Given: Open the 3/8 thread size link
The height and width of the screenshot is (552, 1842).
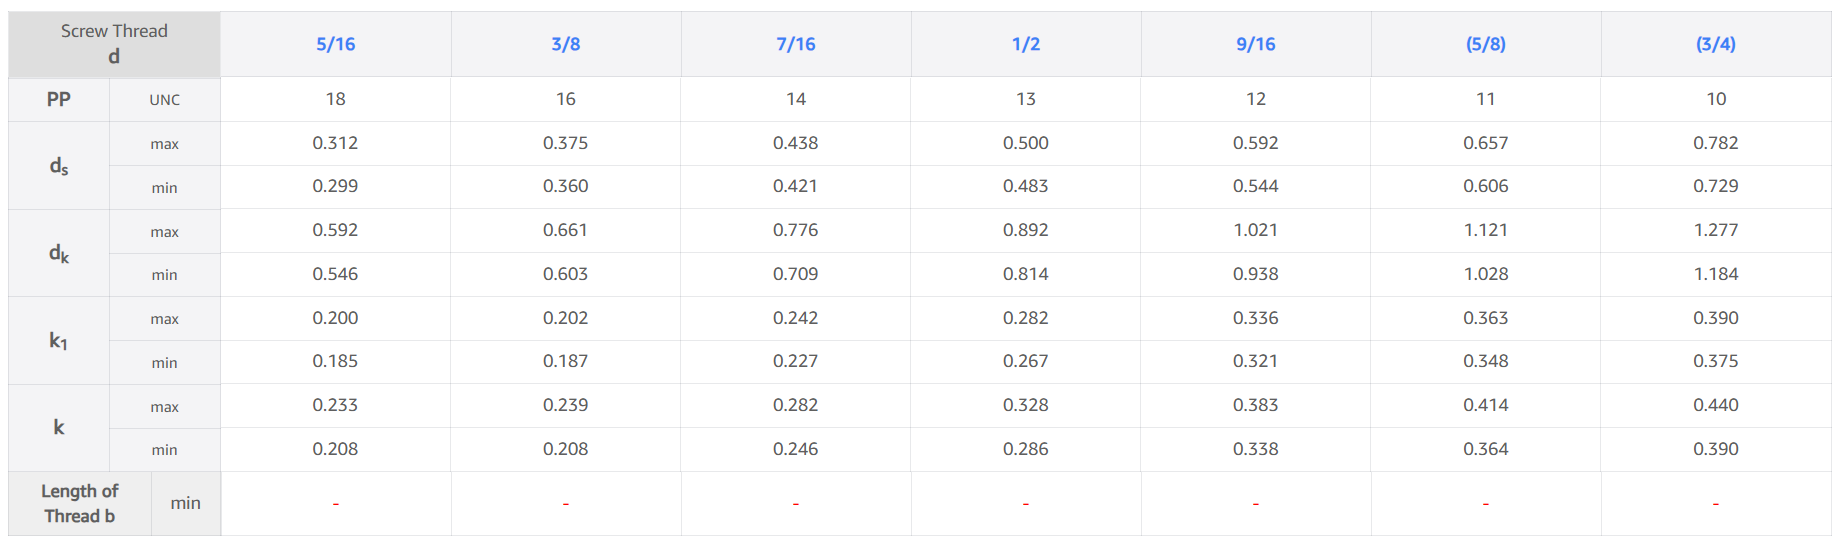Looking at the screenshot, I should [x=566, y=44].
